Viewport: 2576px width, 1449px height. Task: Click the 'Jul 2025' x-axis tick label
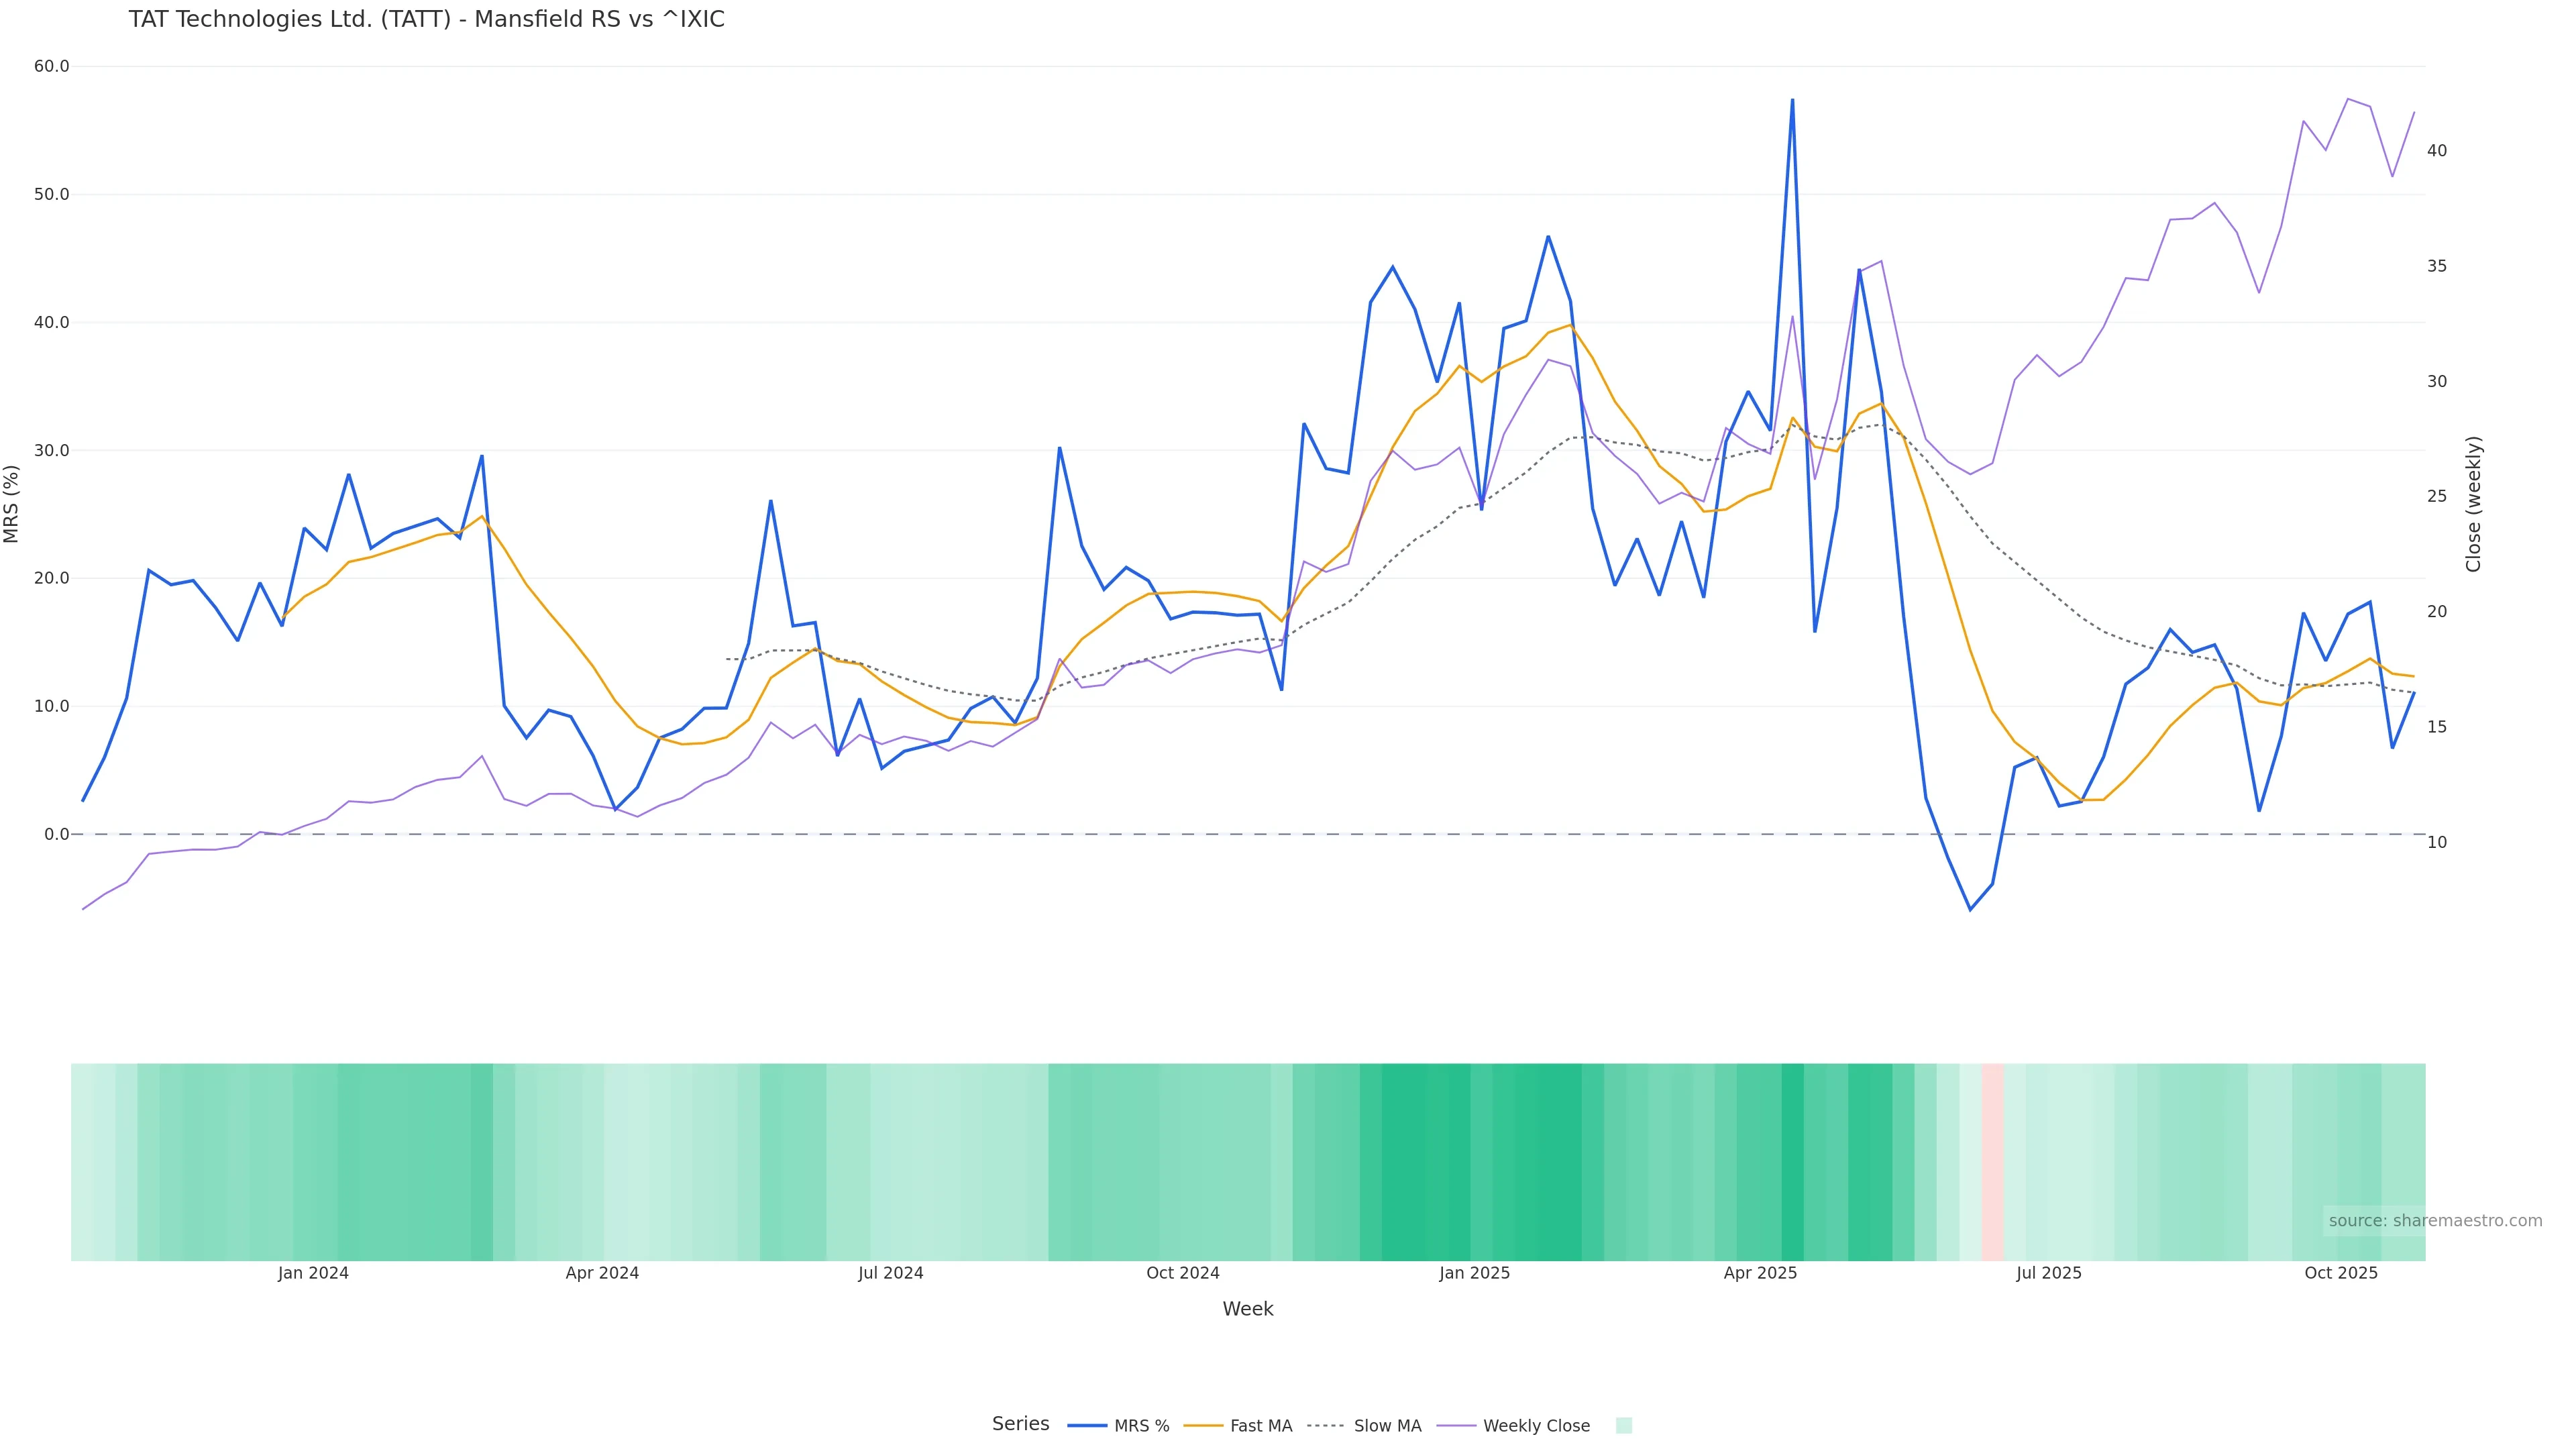2048,1273
